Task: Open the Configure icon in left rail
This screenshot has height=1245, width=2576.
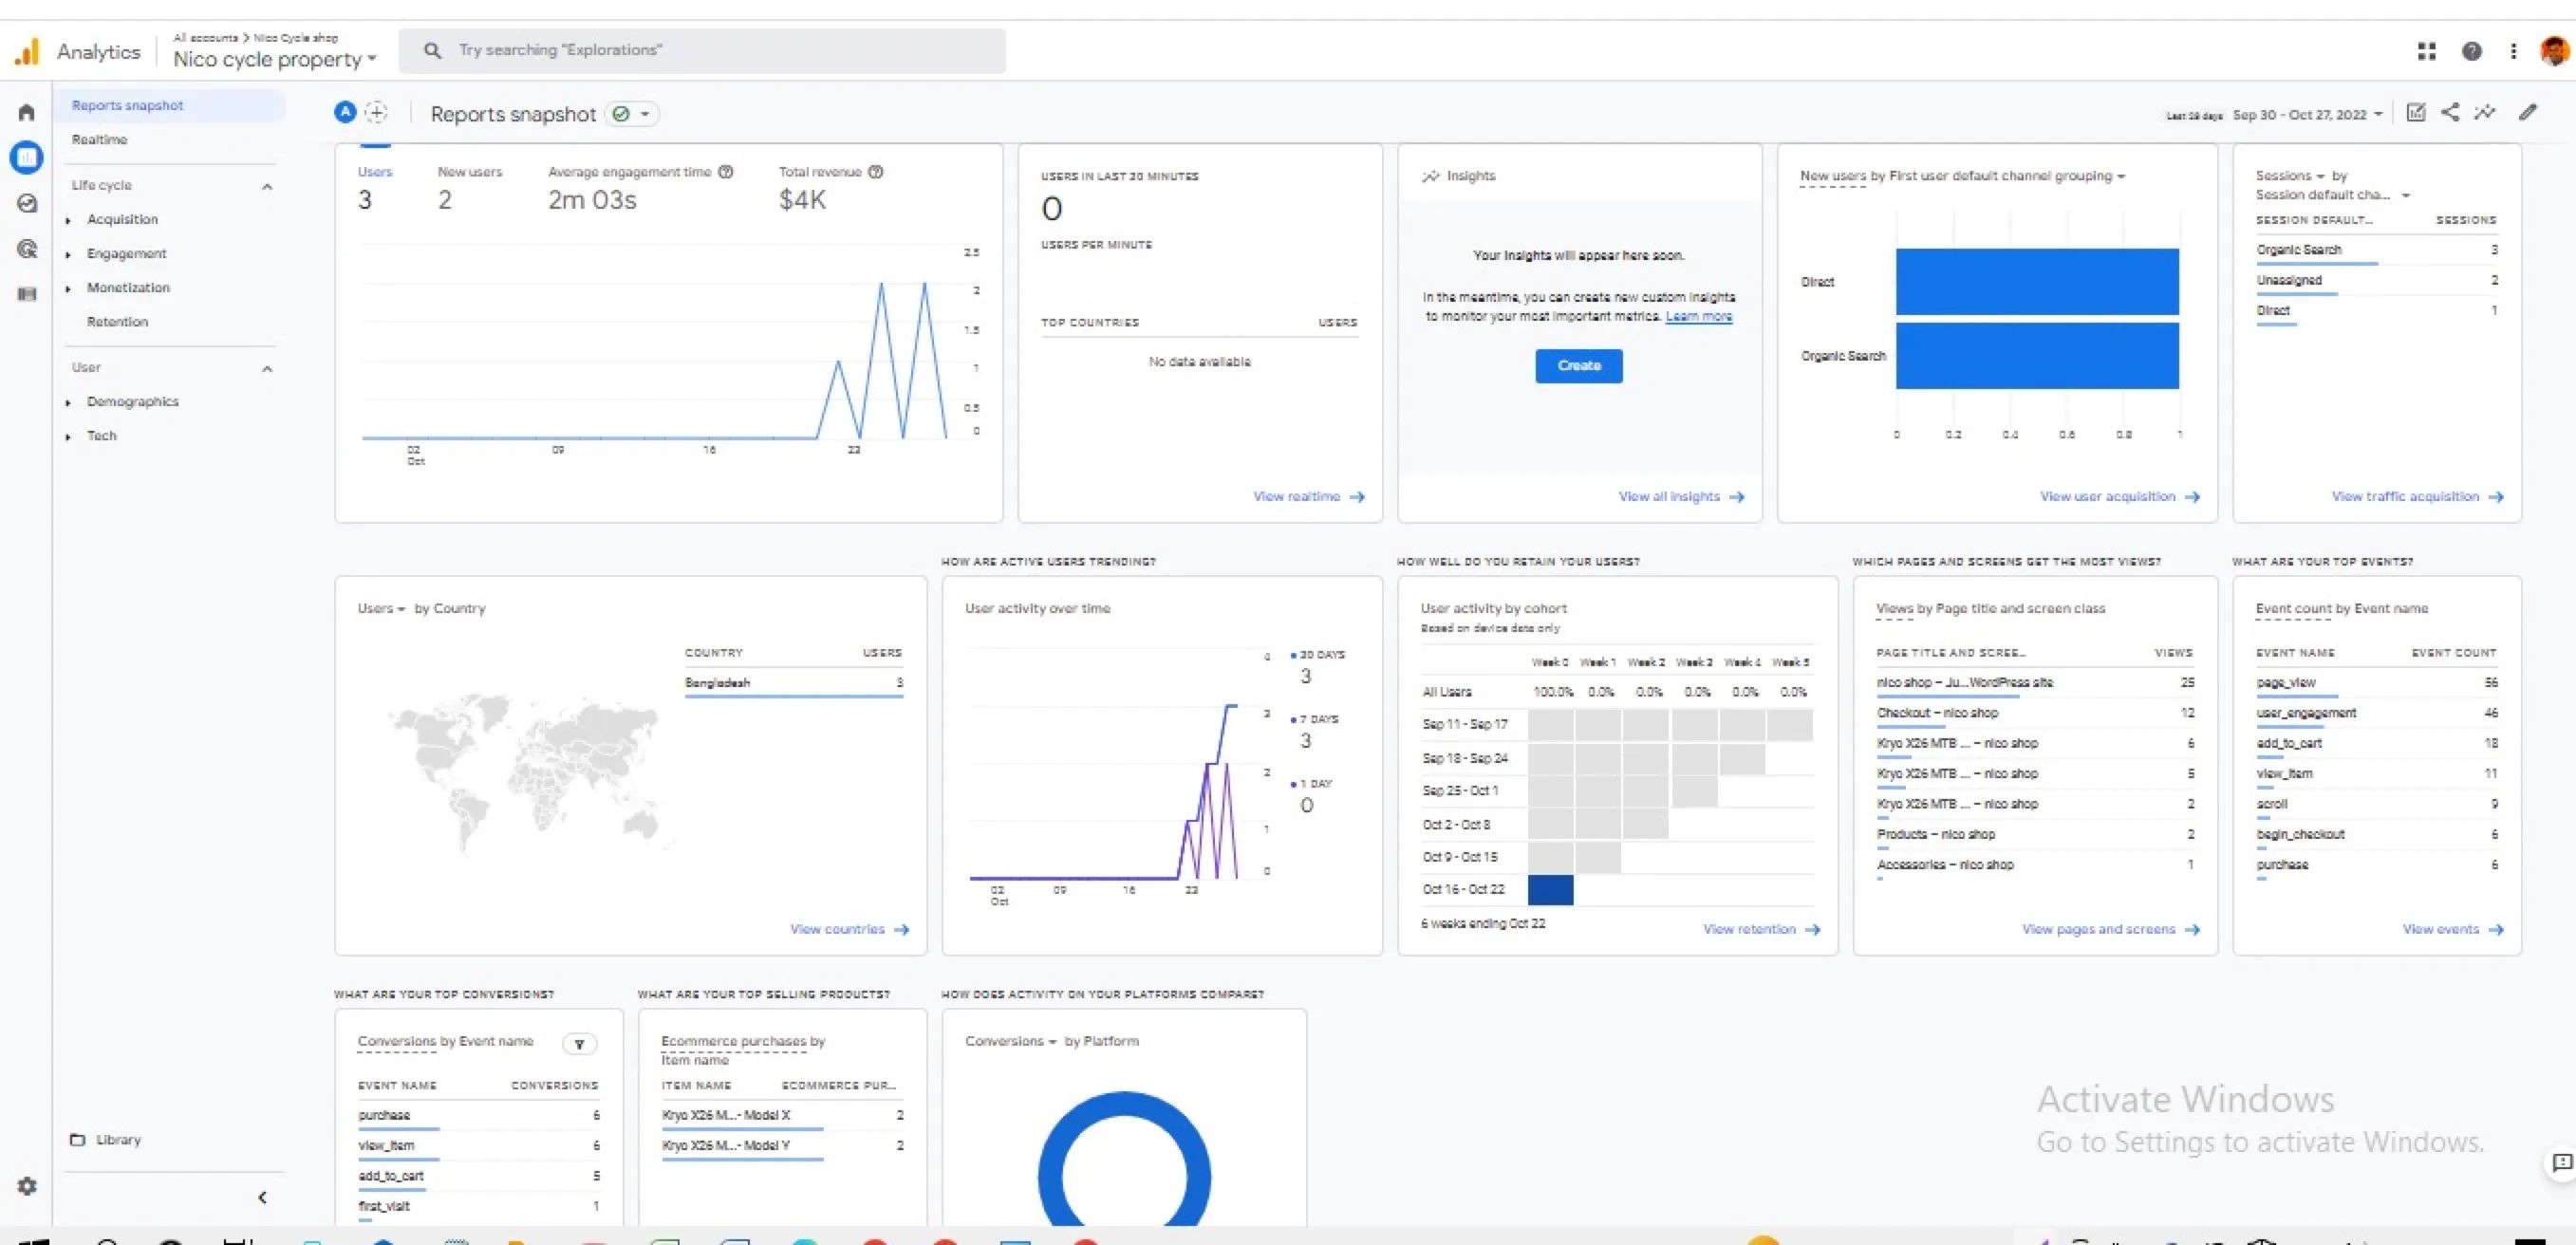Action: point(27,294)
